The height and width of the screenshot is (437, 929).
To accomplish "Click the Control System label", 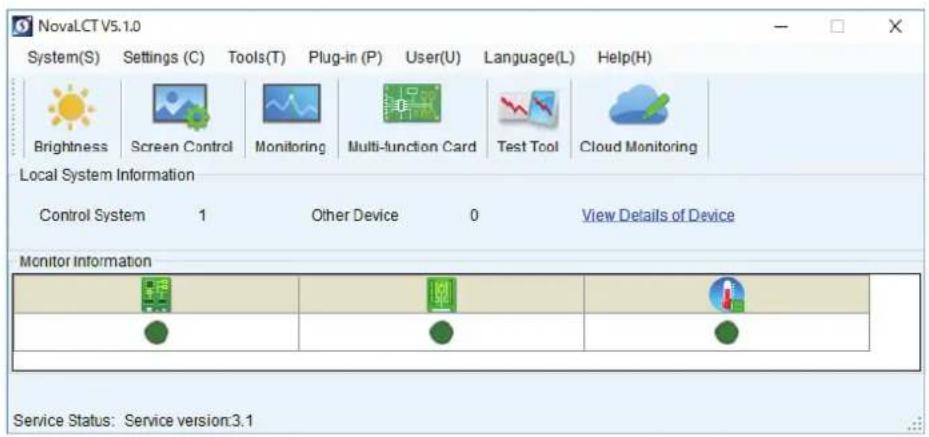I will 92,216.
